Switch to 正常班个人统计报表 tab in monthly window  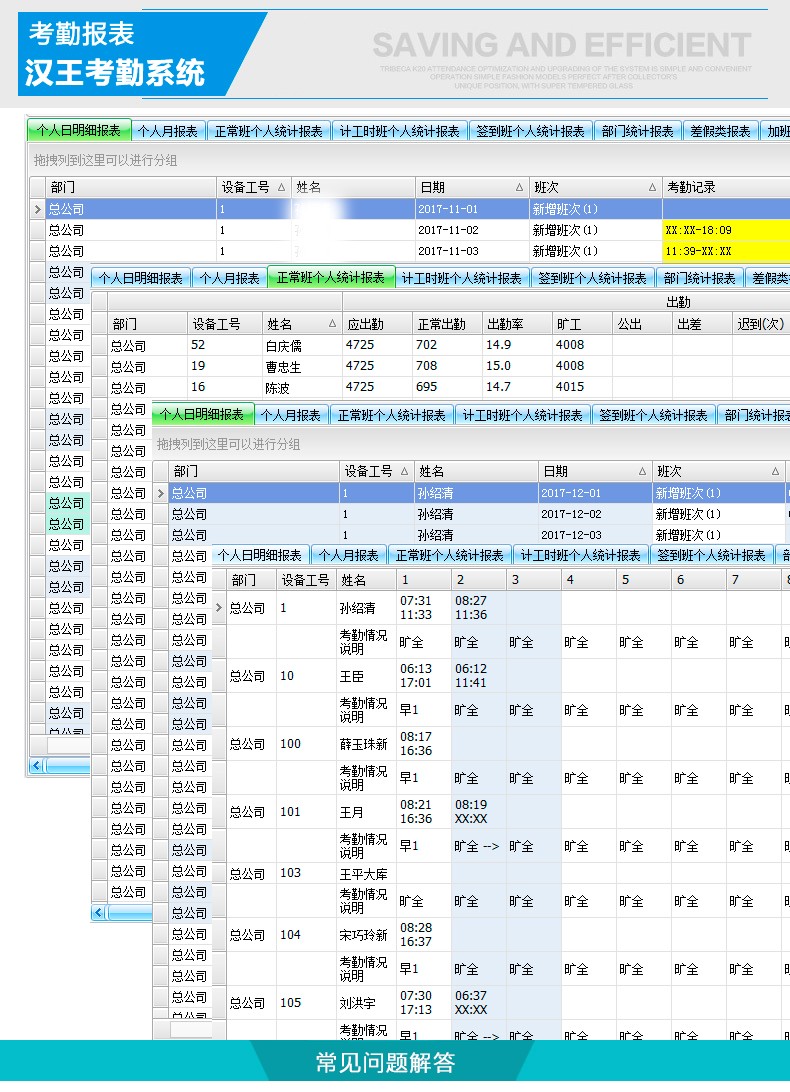pyautogui.click(x=449, y=555)
